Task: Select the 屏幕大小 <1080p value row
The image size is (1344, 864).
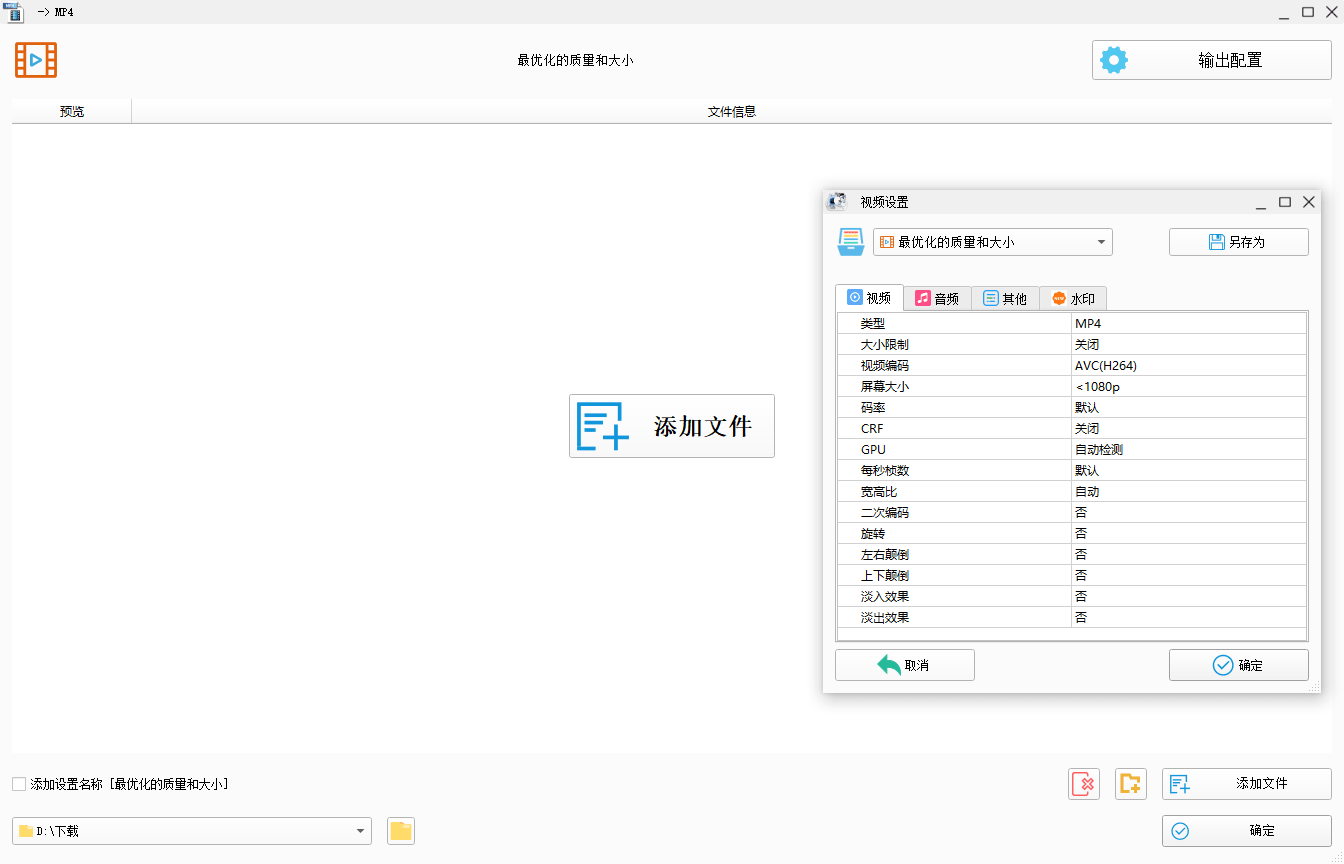Action: click(x=1188, y=387)
